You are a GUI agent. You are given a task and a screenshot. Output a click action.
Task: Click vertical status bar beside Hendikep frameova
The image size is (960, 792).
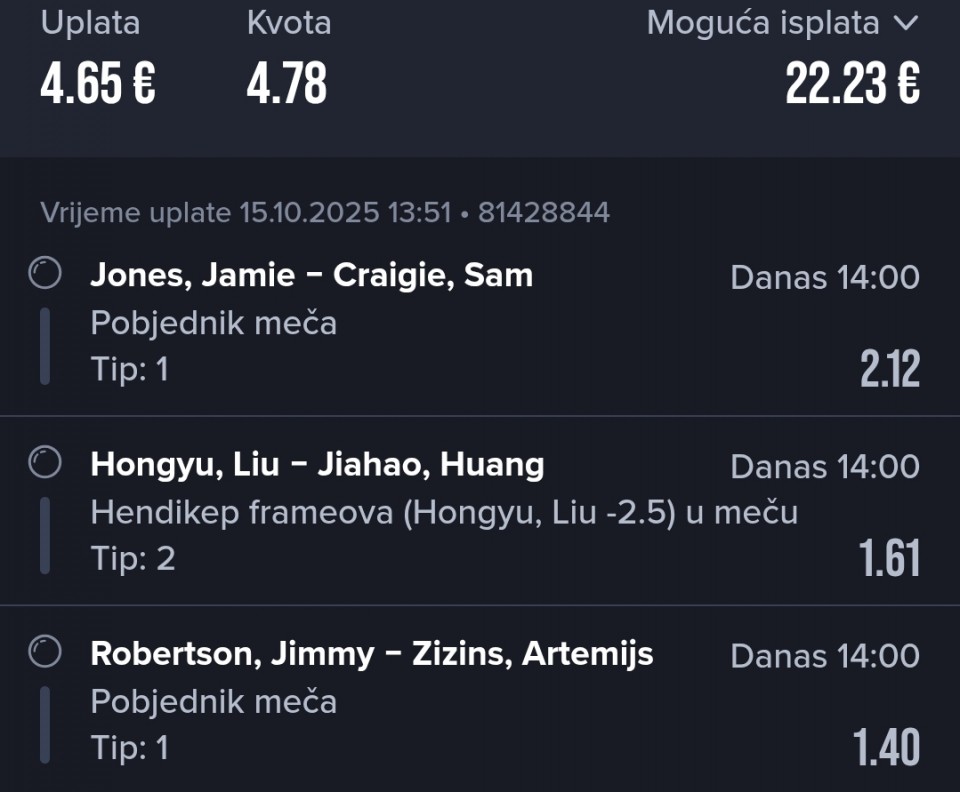(x=45, y=536)
